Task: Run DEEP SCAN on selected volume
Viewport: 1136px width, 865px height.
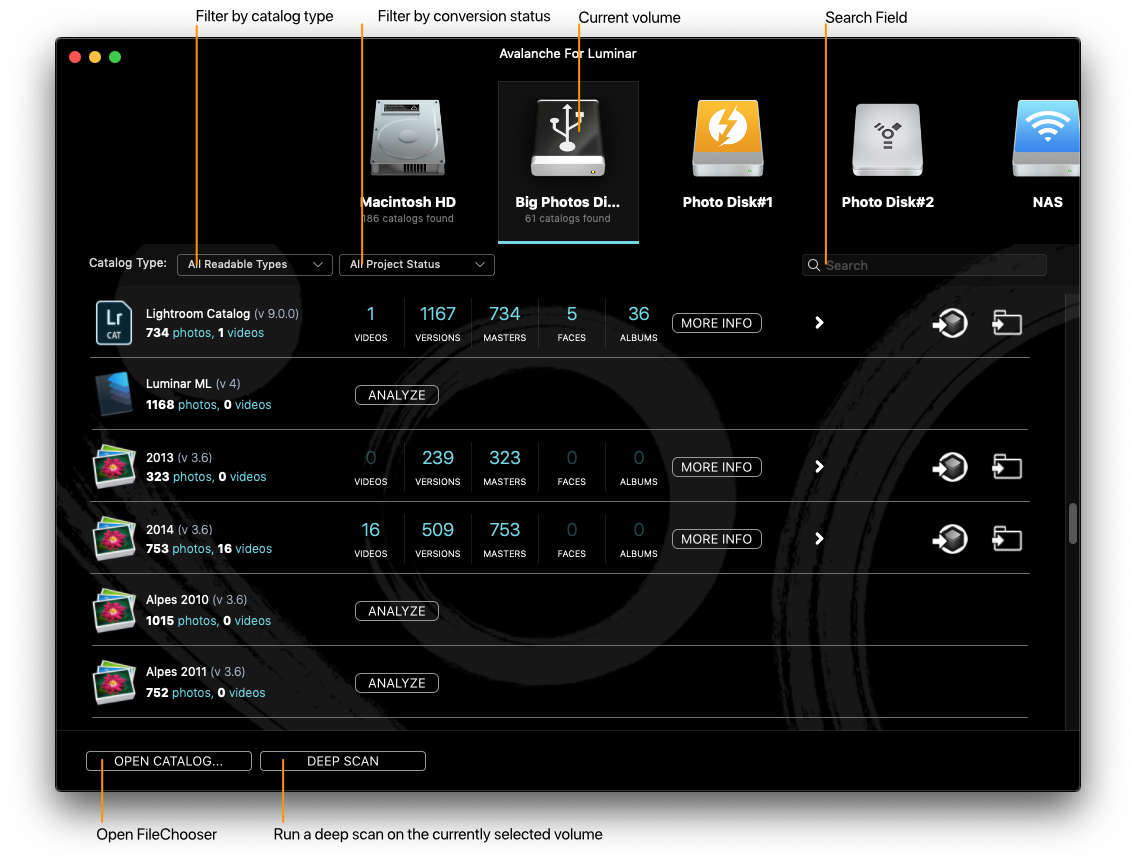Action: [343, 761]
